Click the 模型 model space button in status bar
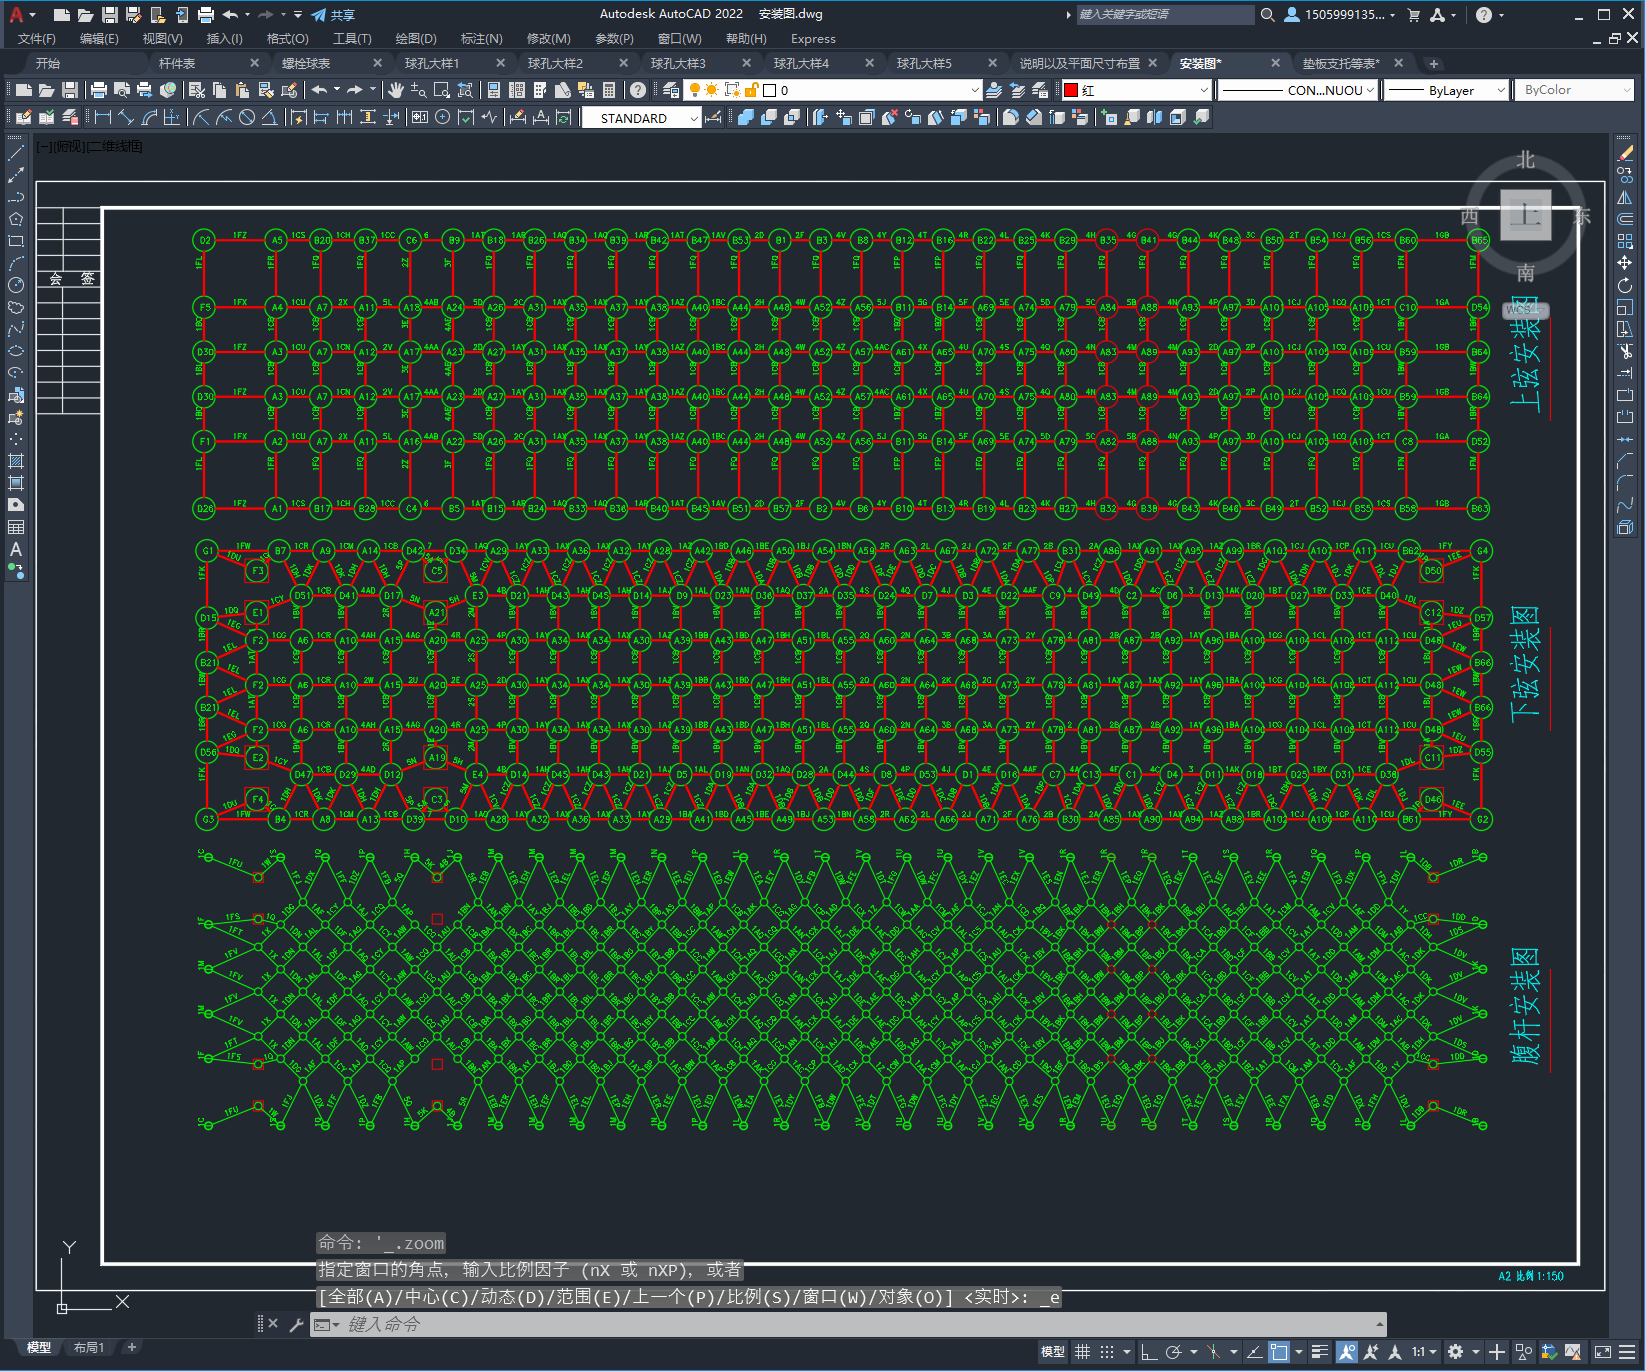 1053,1352
